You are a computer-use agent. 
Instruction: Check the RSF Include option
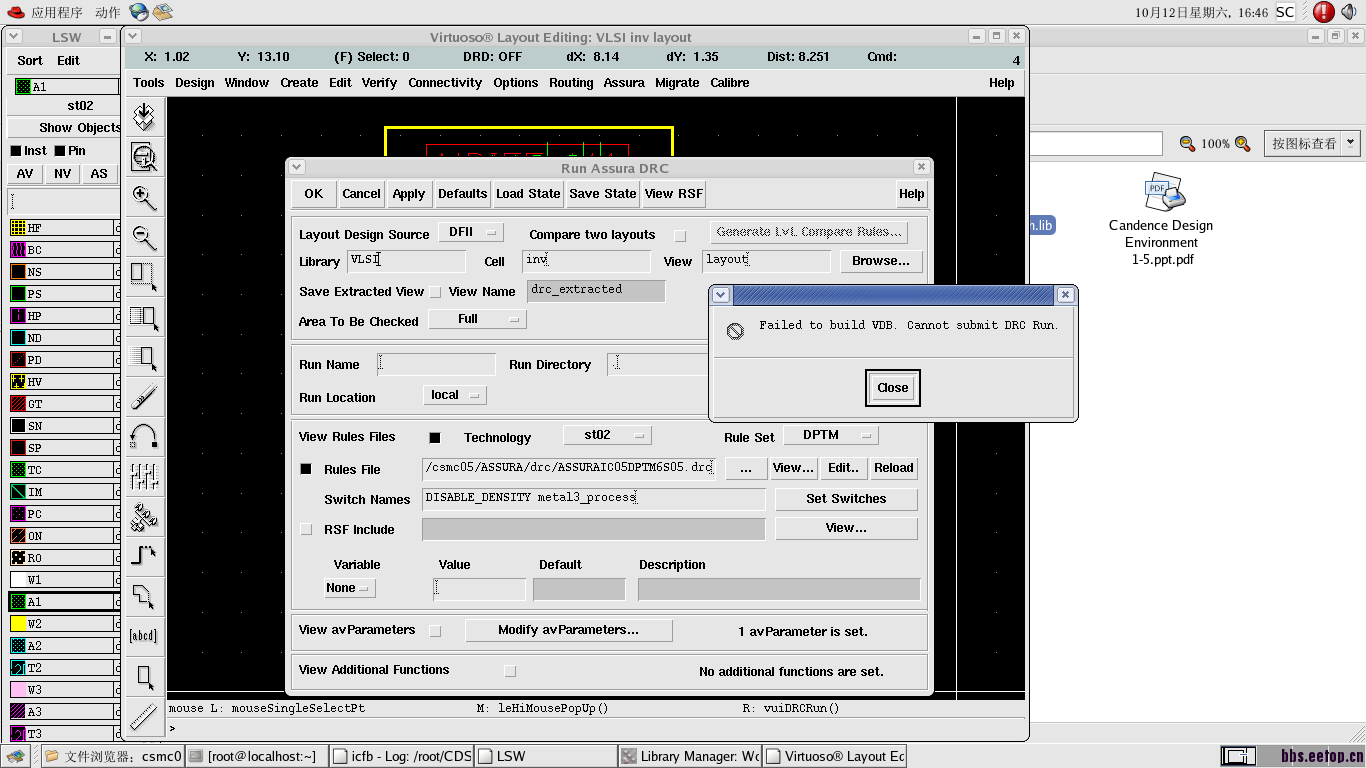[306, 530]
